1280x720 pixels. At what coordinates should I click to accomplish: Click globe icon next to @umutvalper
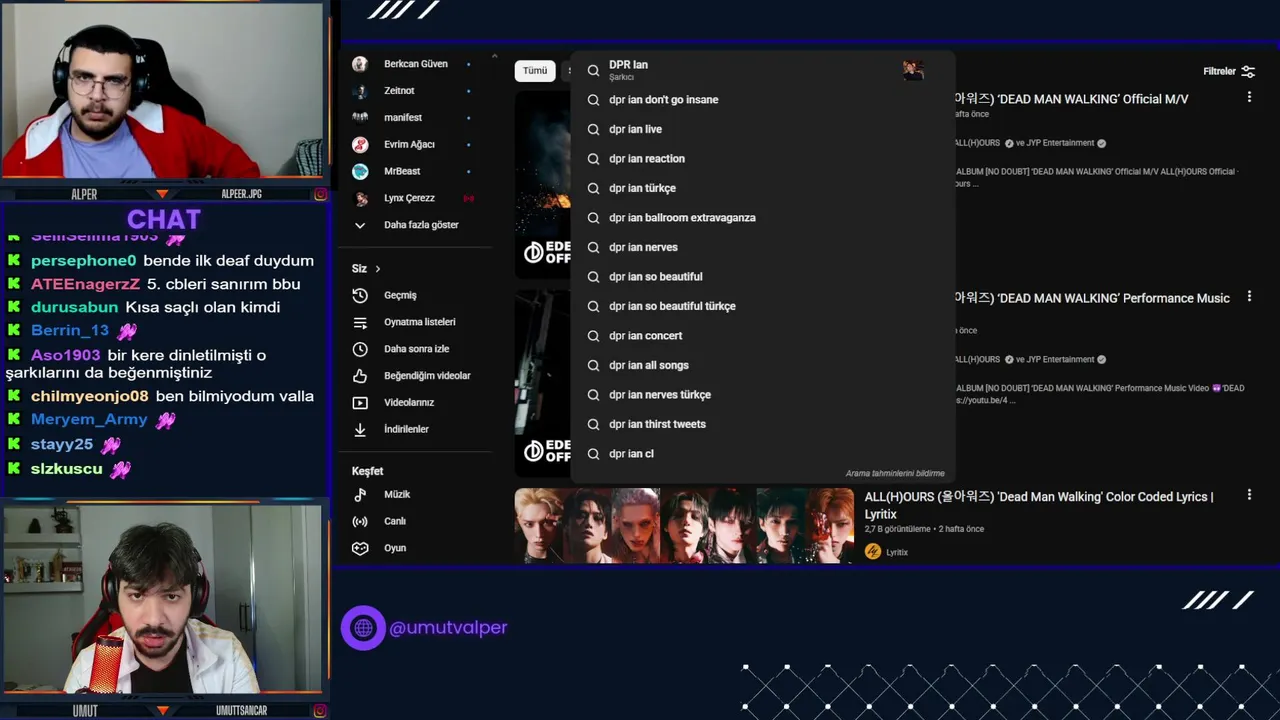[363, 628]
